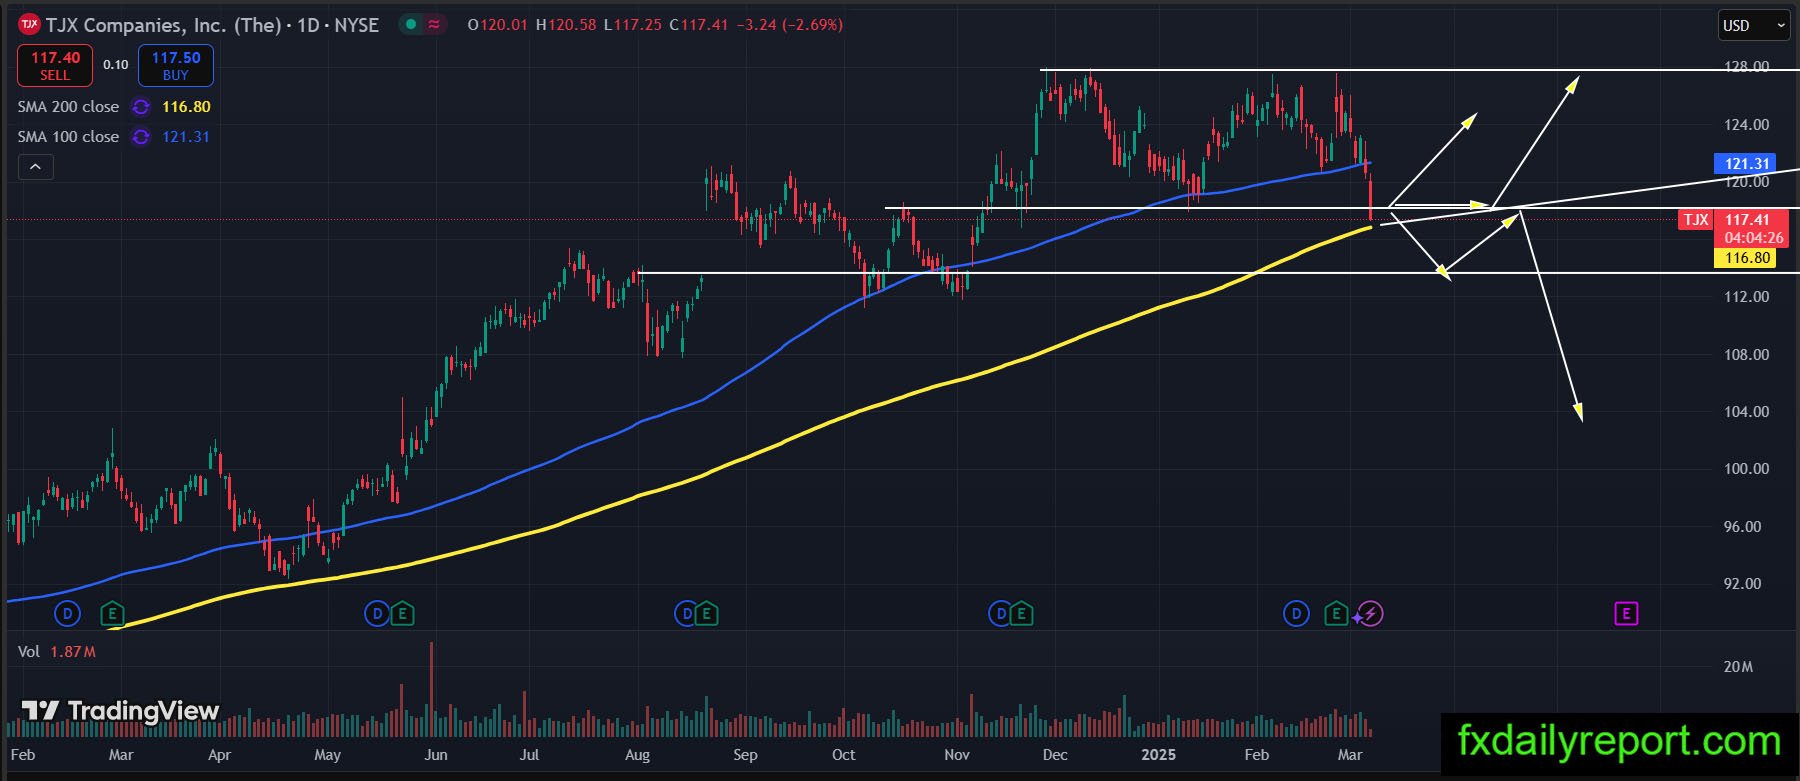This screenshot has height=781, width=1800.
Task: Click the yellow 116.80 SMA 200 legend value
Action: [186, 107]
